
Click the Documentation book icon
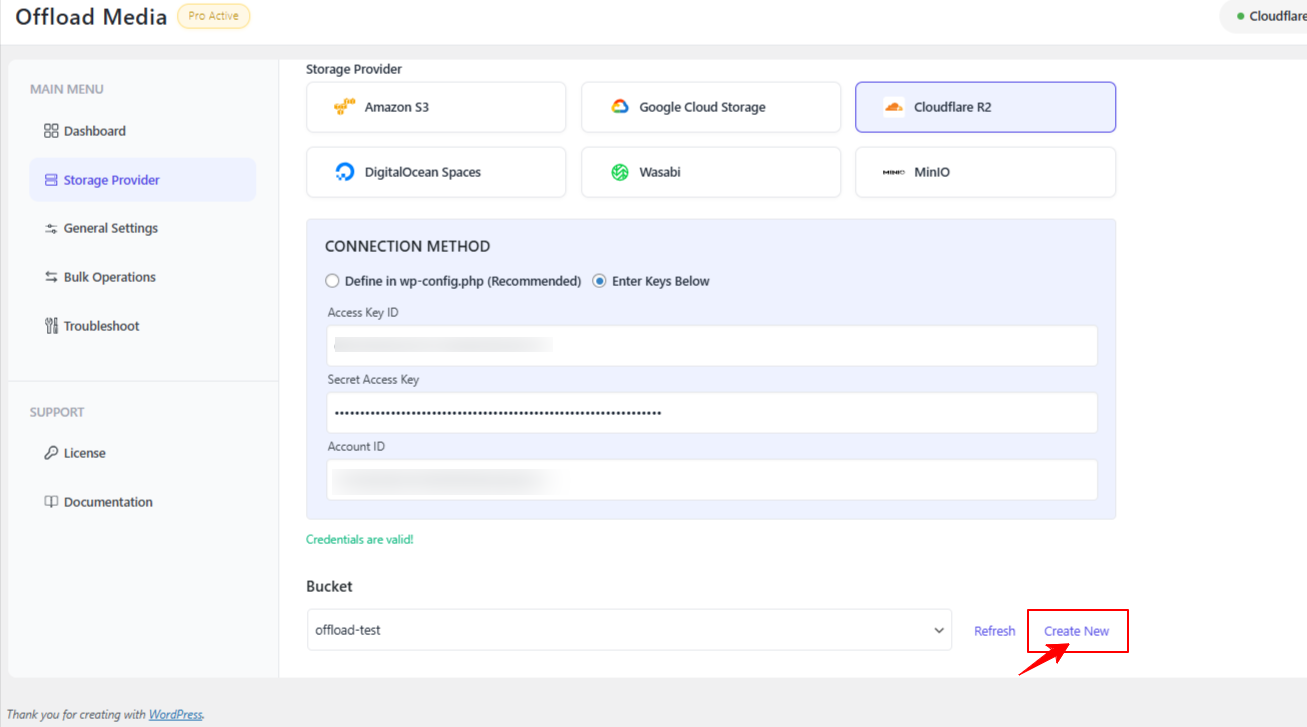pyautogui.click(x=51, y=502)
